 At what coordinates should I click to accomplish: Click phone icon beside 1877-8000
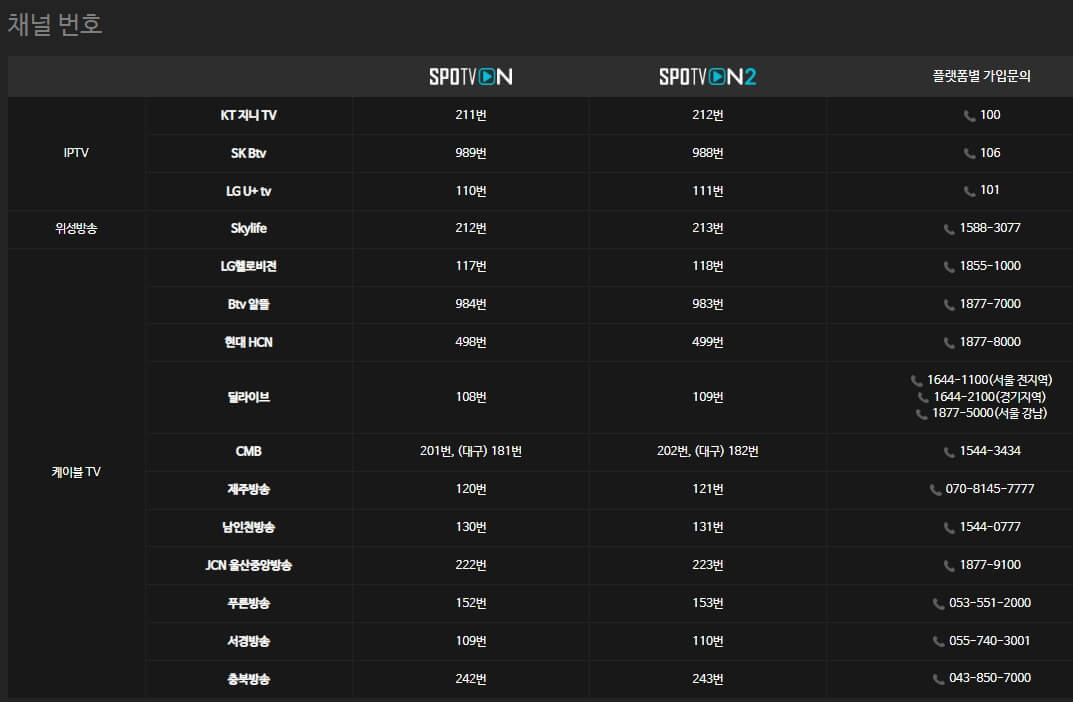tap(949, 343)
